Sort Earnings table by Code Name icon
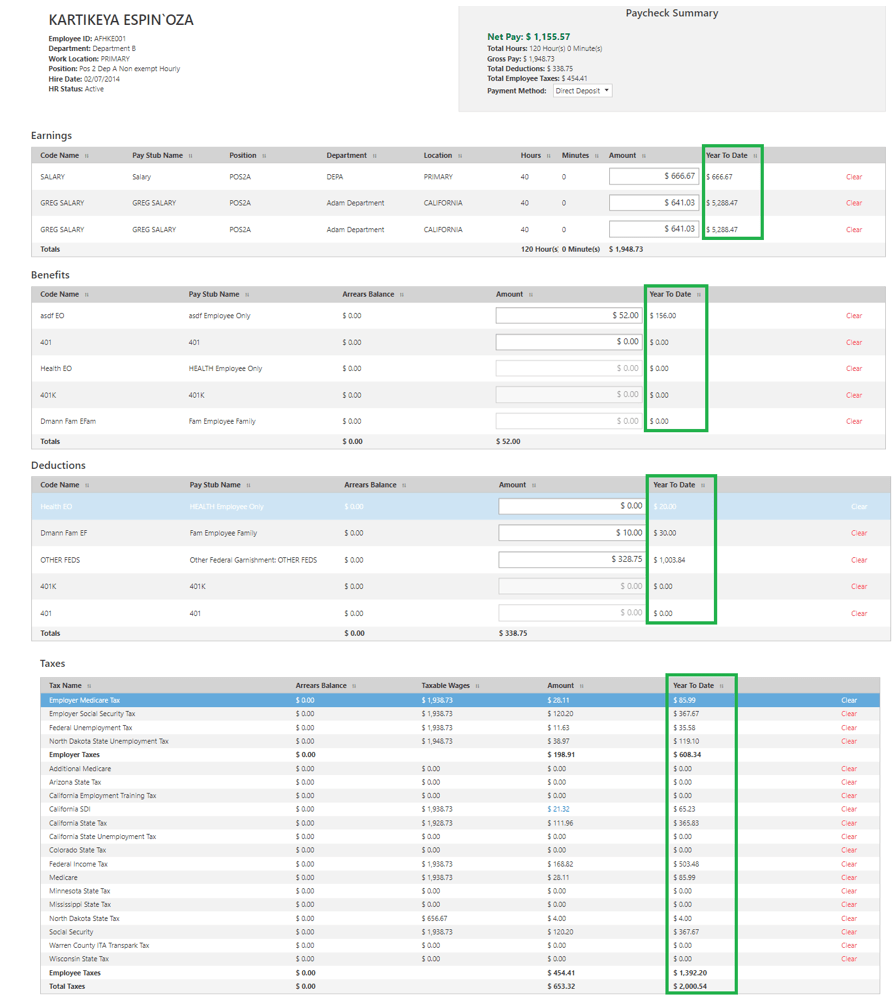 [87, 156]
